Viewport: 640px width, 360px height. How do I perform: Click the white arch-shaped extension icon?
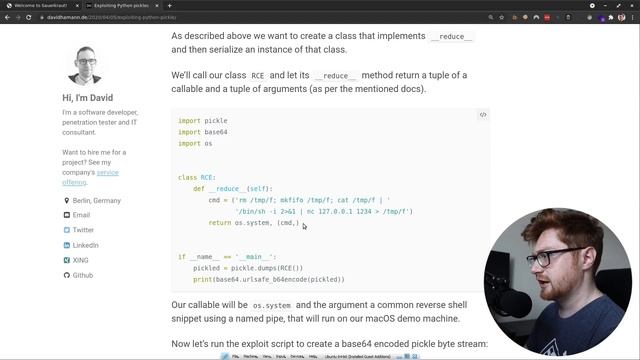[x=536, y=18]
